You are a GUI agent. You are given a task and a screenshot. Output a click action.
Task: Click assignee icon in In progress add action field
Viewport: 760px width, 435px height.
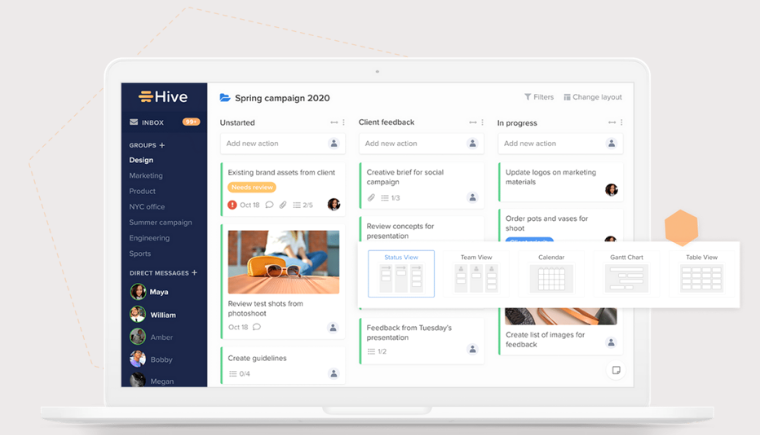(x=611, y=143)
